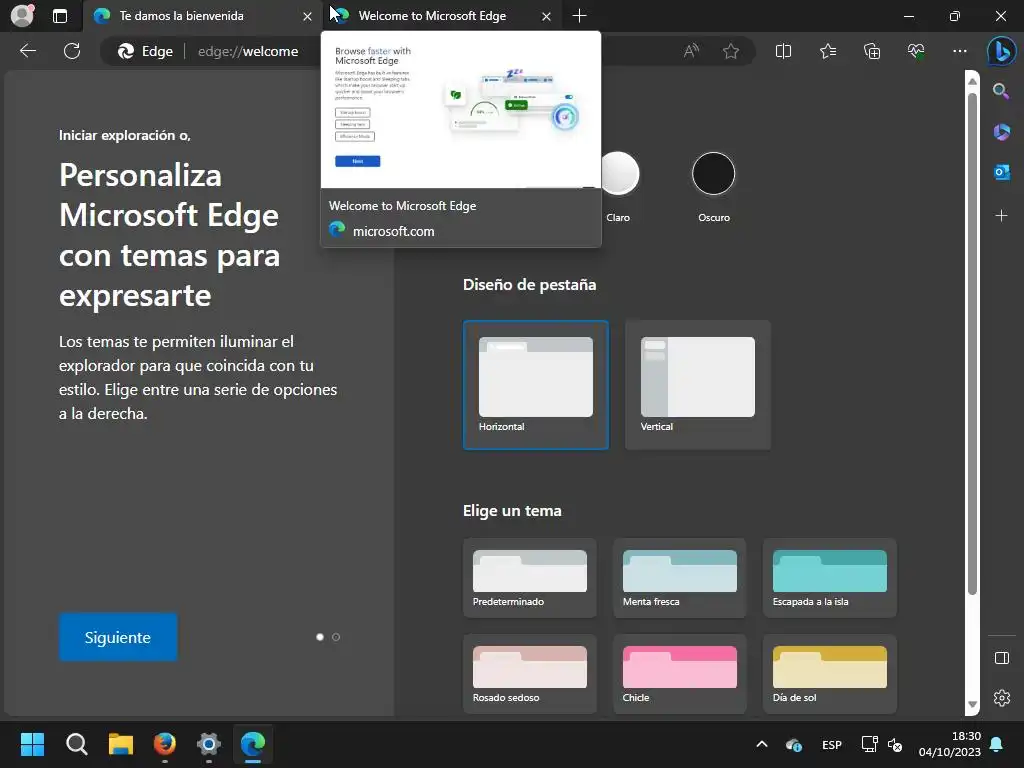The width and height of the screenshot is (1024, 768).
Task: Open the profile avatar menu
Action: tap(22, 16)
